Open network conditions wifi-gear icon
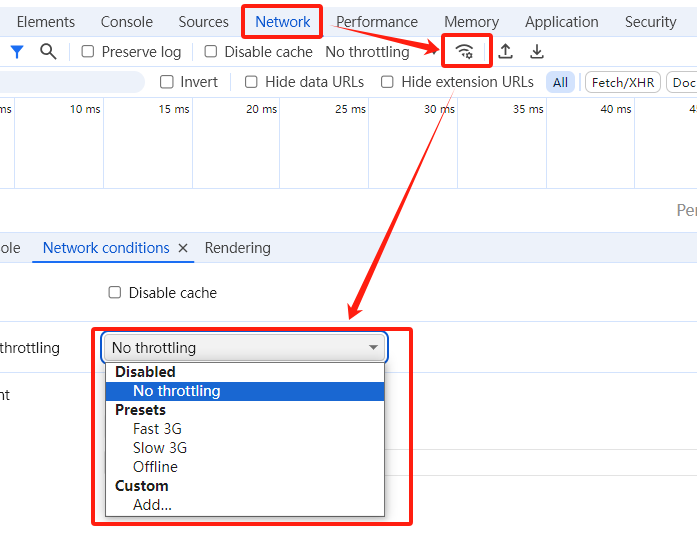Viewport: 697px width, 540px height. coord(465,52)
